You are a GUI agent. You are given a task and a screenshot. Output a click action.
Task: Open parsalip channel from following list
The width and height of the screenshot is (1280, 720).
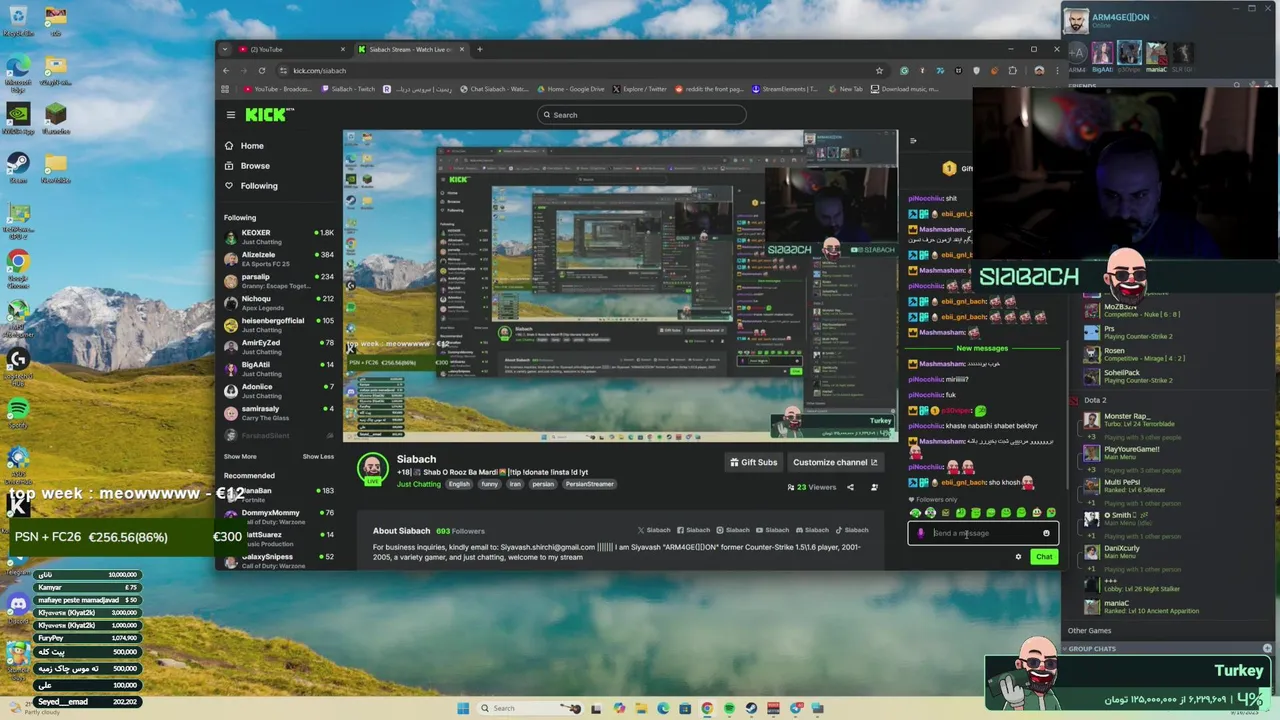tap(279, 281)
